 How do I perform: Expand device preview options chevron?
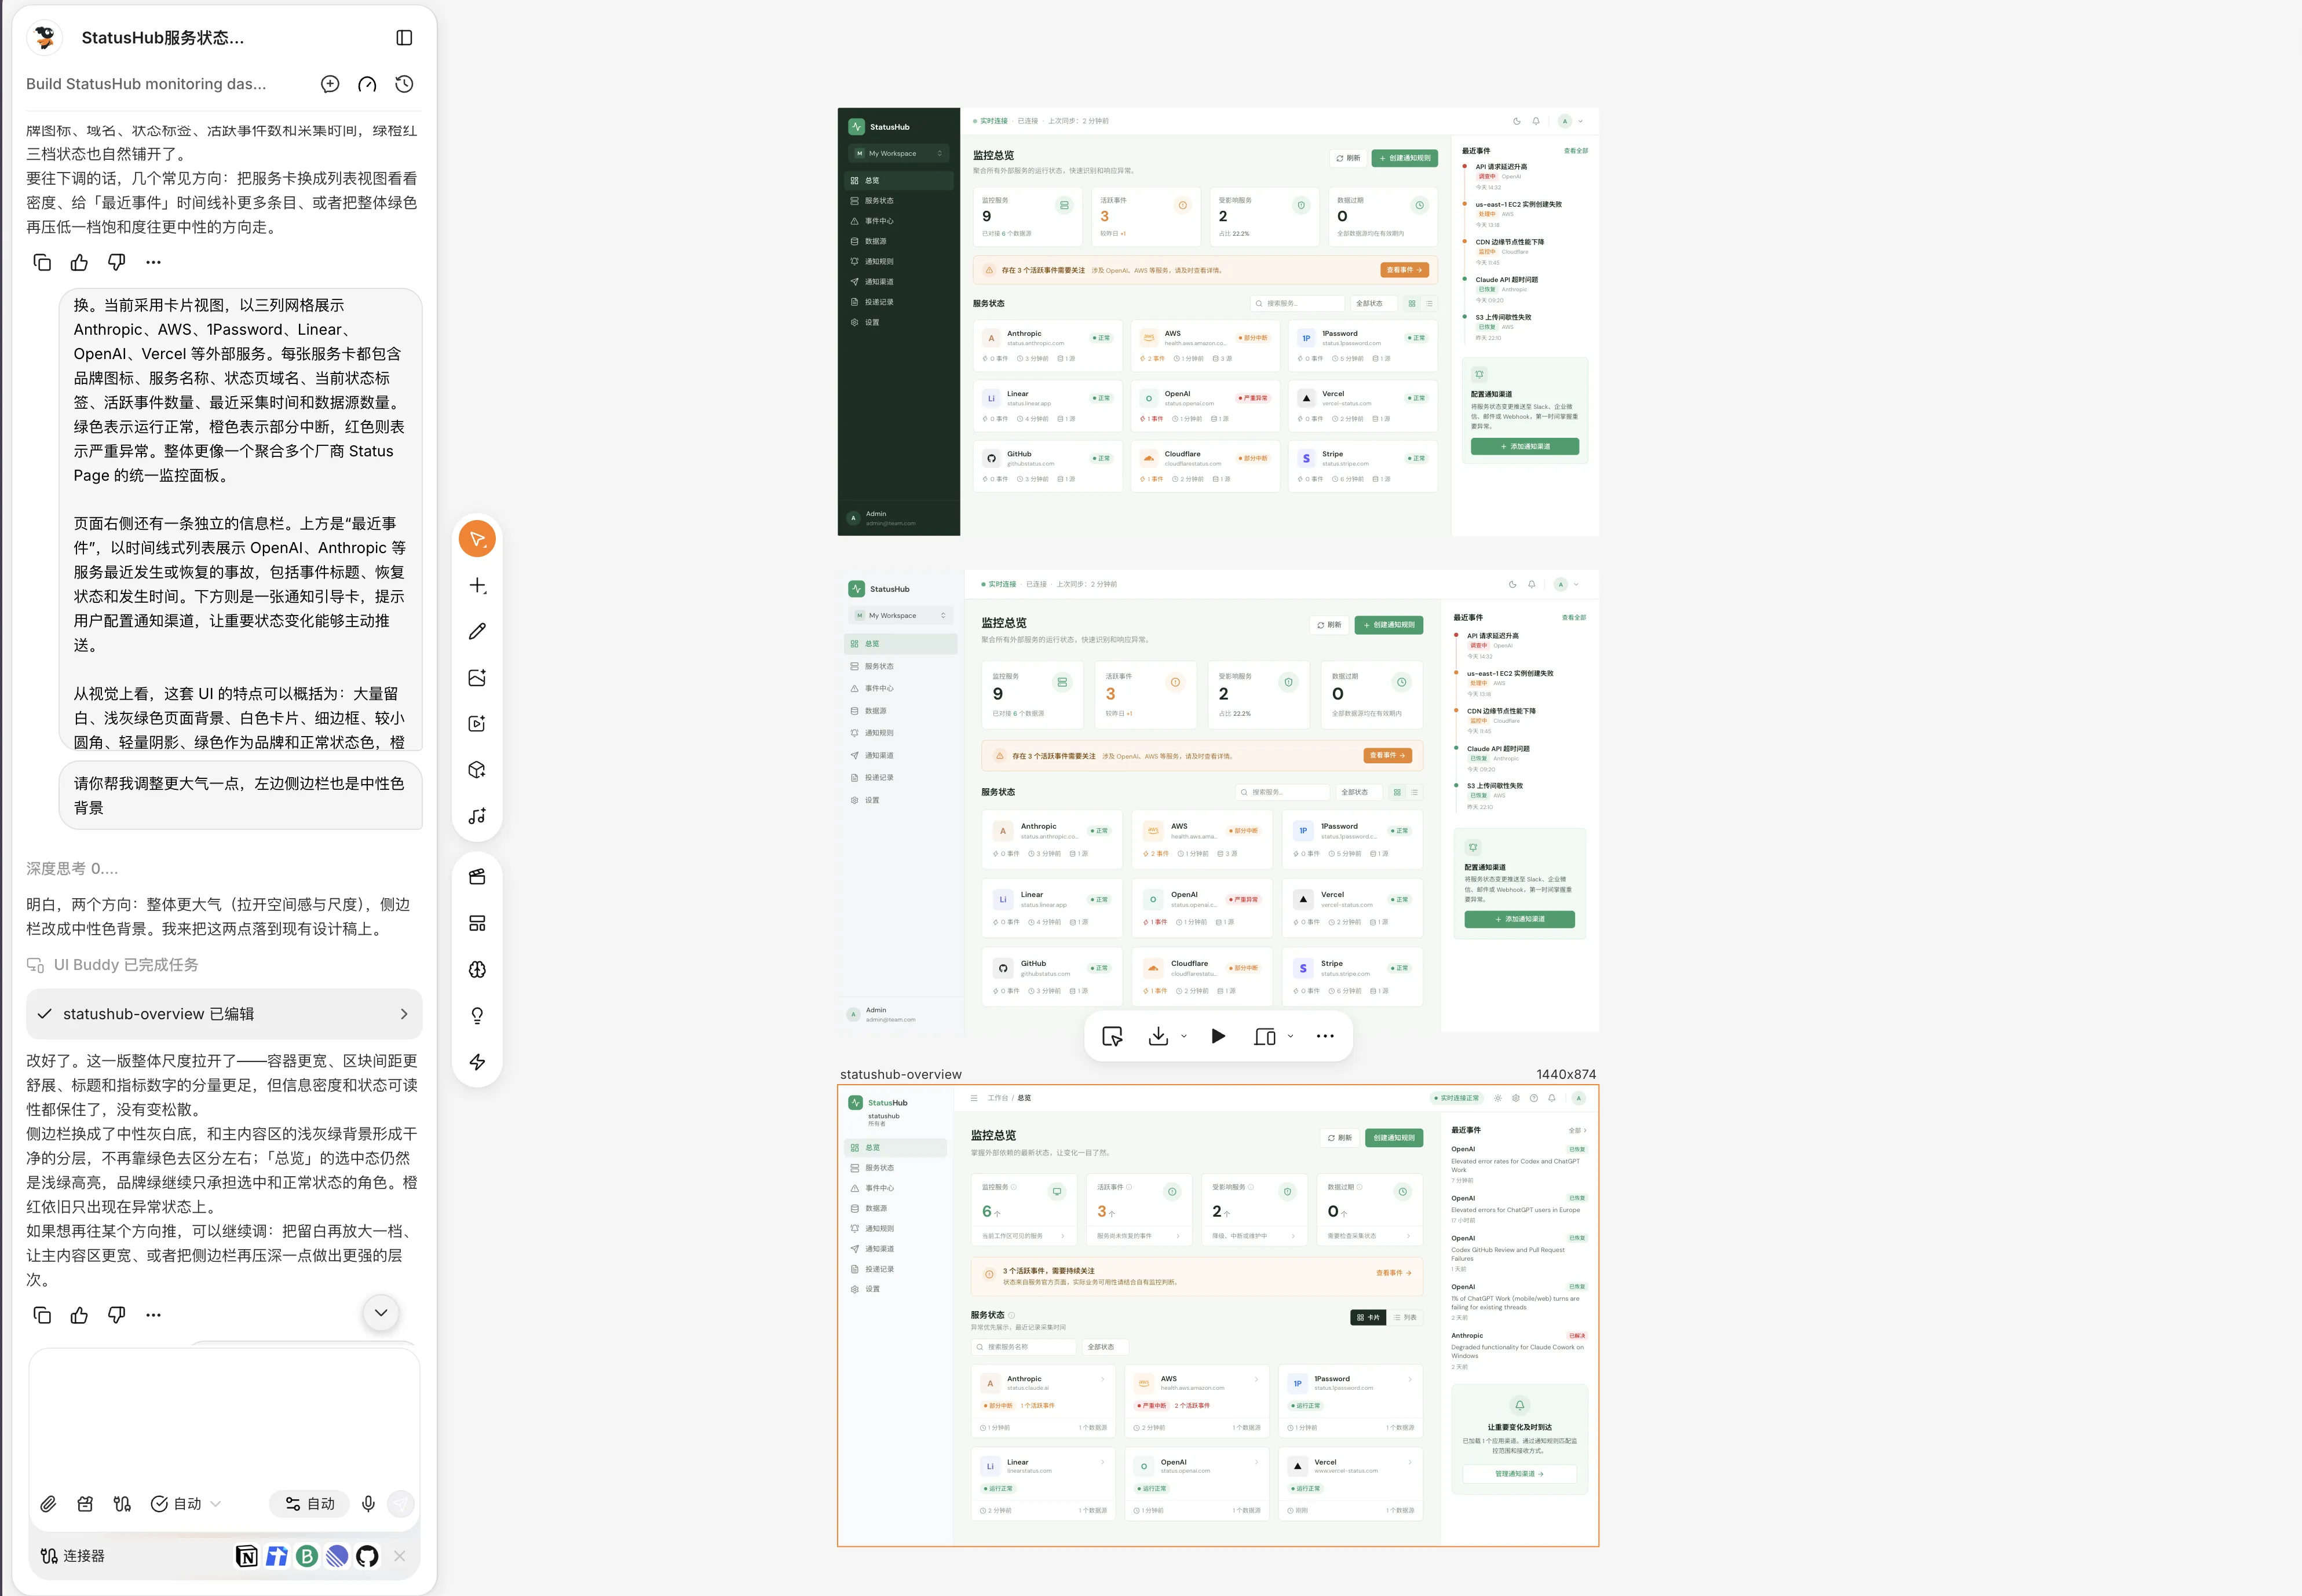[1290, 1036]
